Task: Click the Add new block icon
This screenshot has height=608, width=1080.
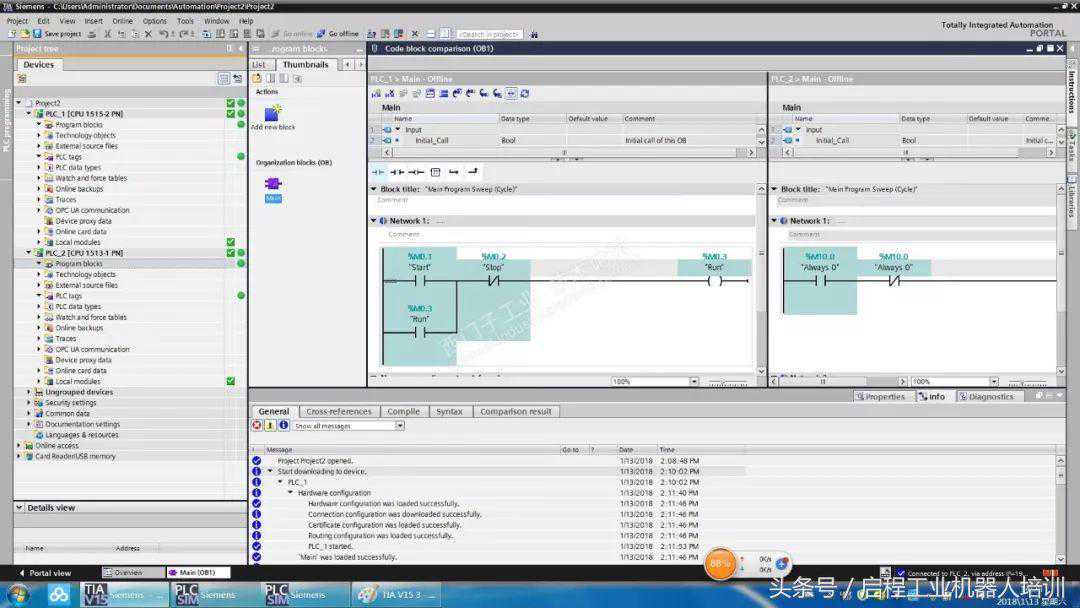Action: pos(272,113)
